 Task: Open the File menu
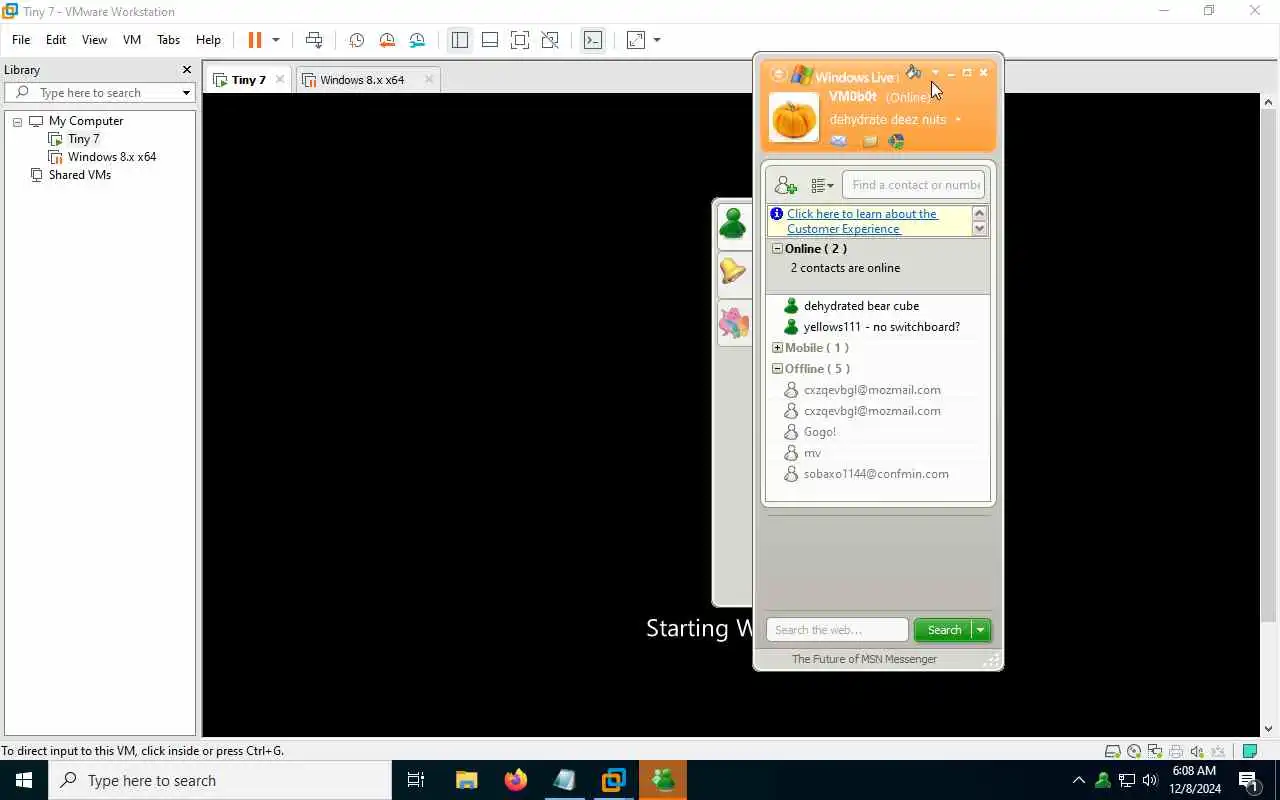21,40
